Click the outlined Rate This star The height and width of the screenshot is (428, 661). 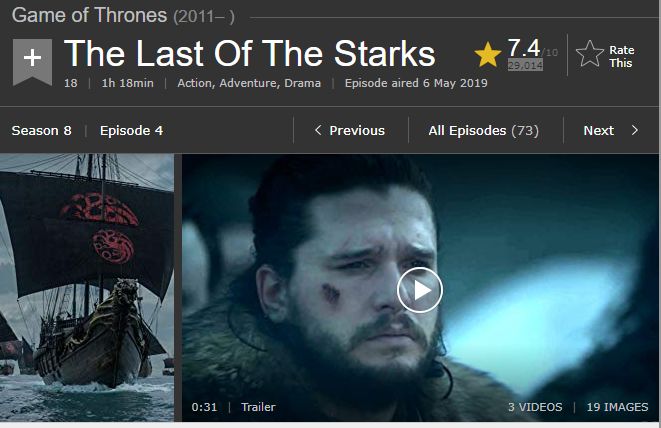[x=590, y=54]
